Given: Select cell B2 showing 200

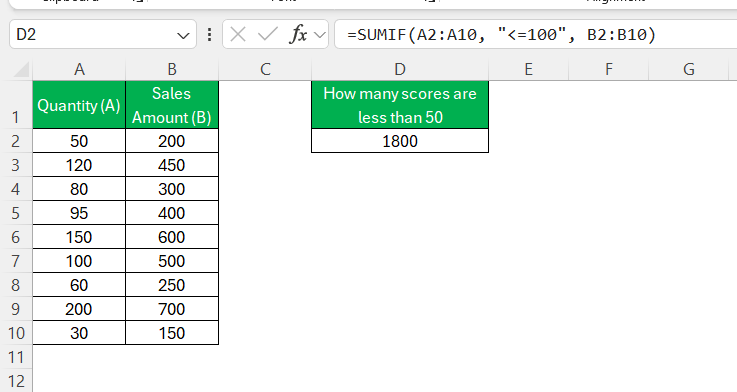Looking at the screenshot, I should 172,141.
